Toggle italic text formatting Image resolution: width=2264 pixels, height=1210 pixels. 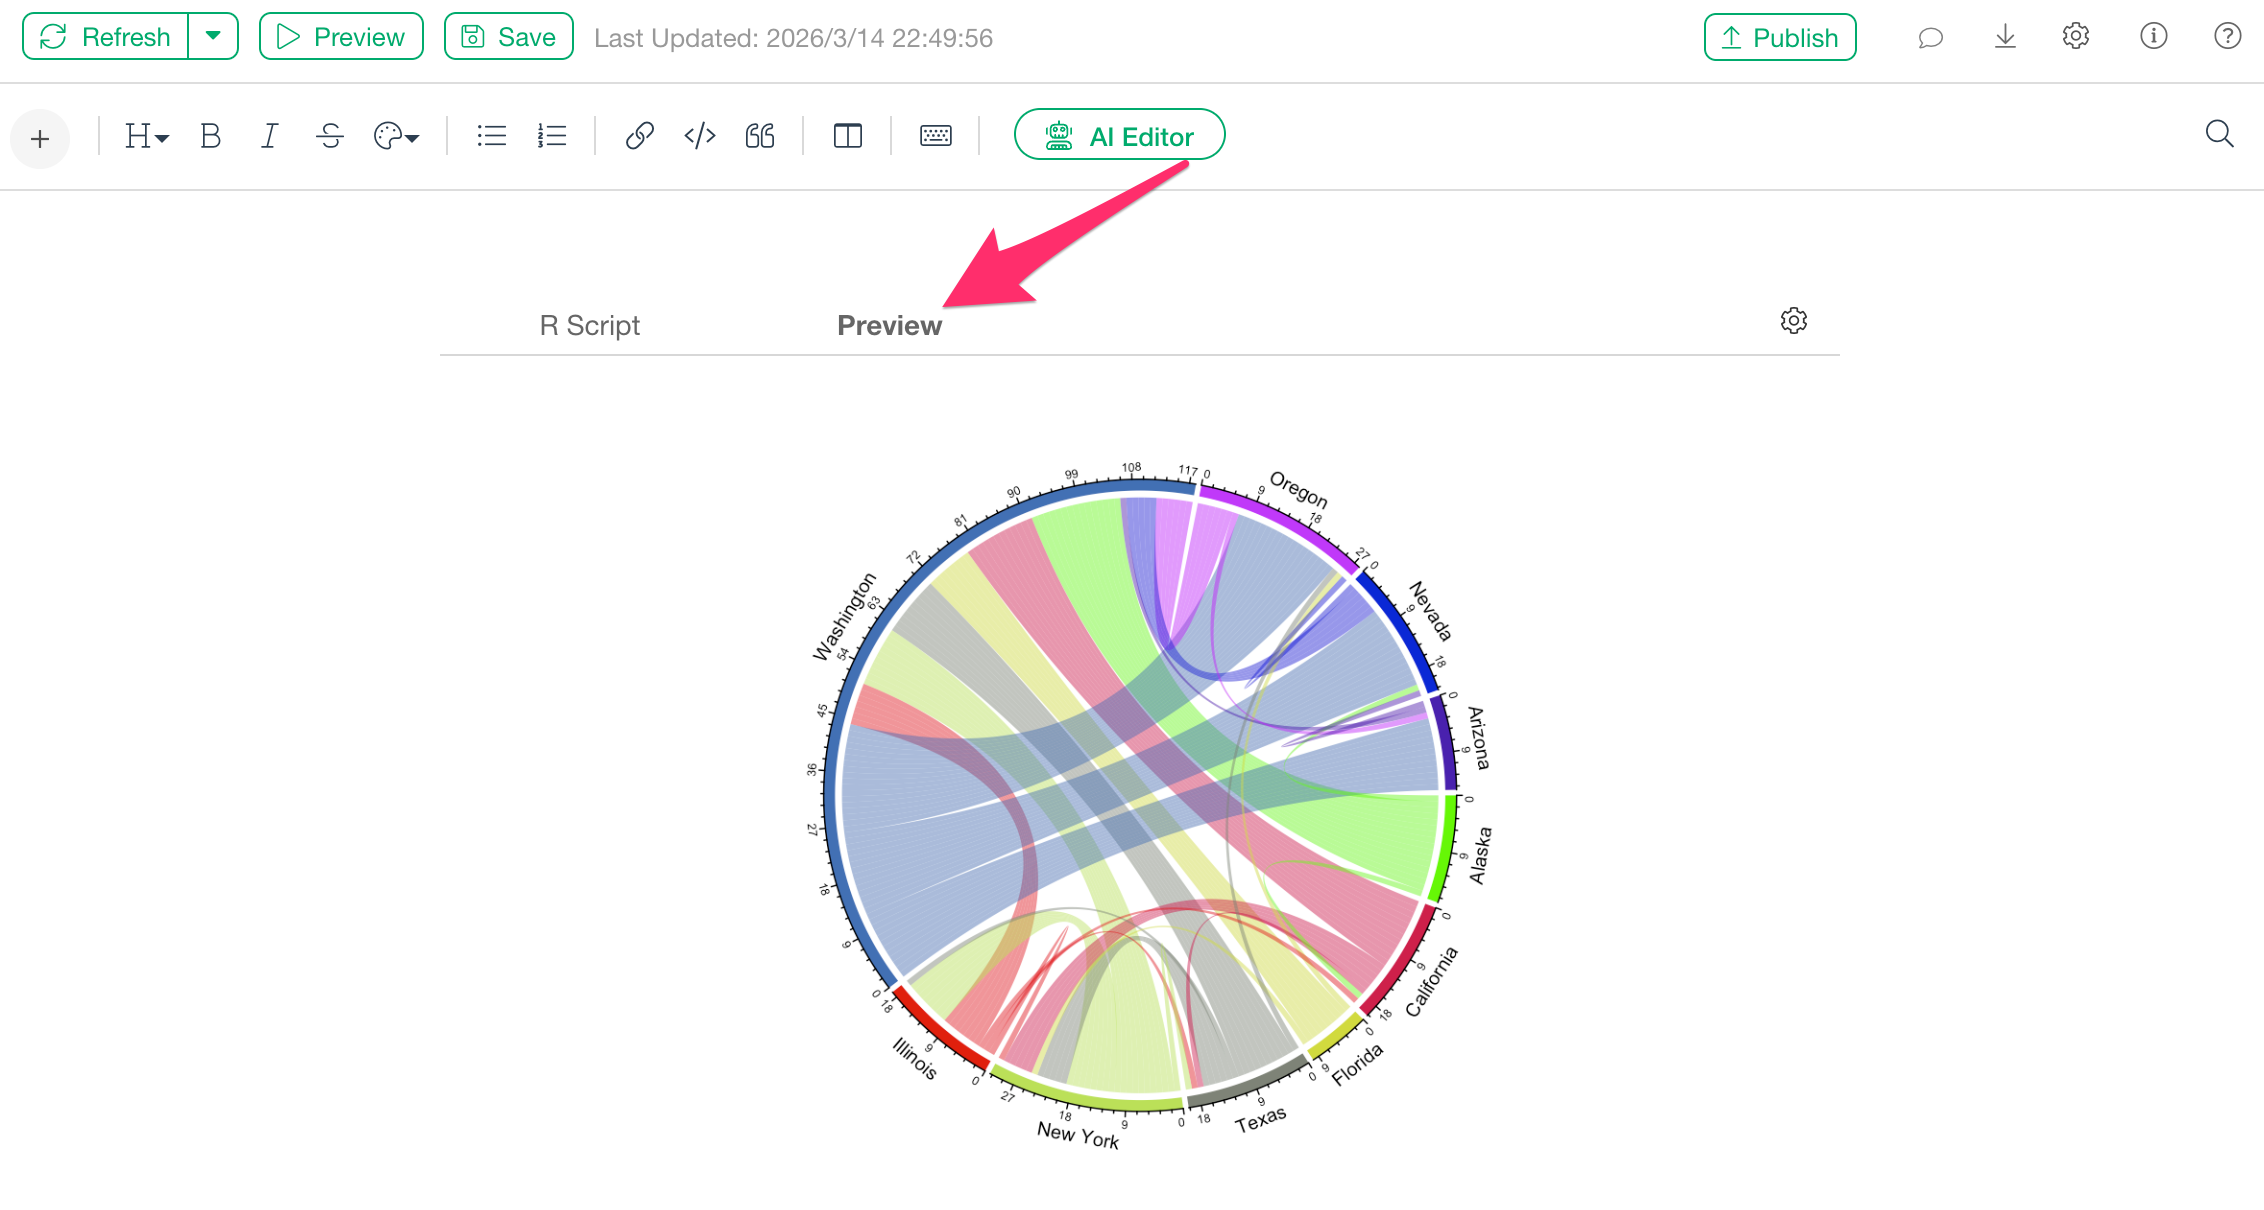[269, 136]
